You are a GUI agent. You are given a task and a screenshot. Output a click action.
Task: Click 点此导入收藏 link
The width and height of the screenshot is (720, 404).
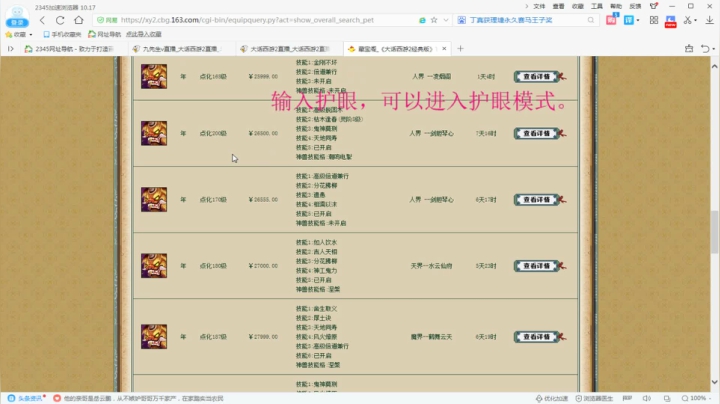[144, 34]
